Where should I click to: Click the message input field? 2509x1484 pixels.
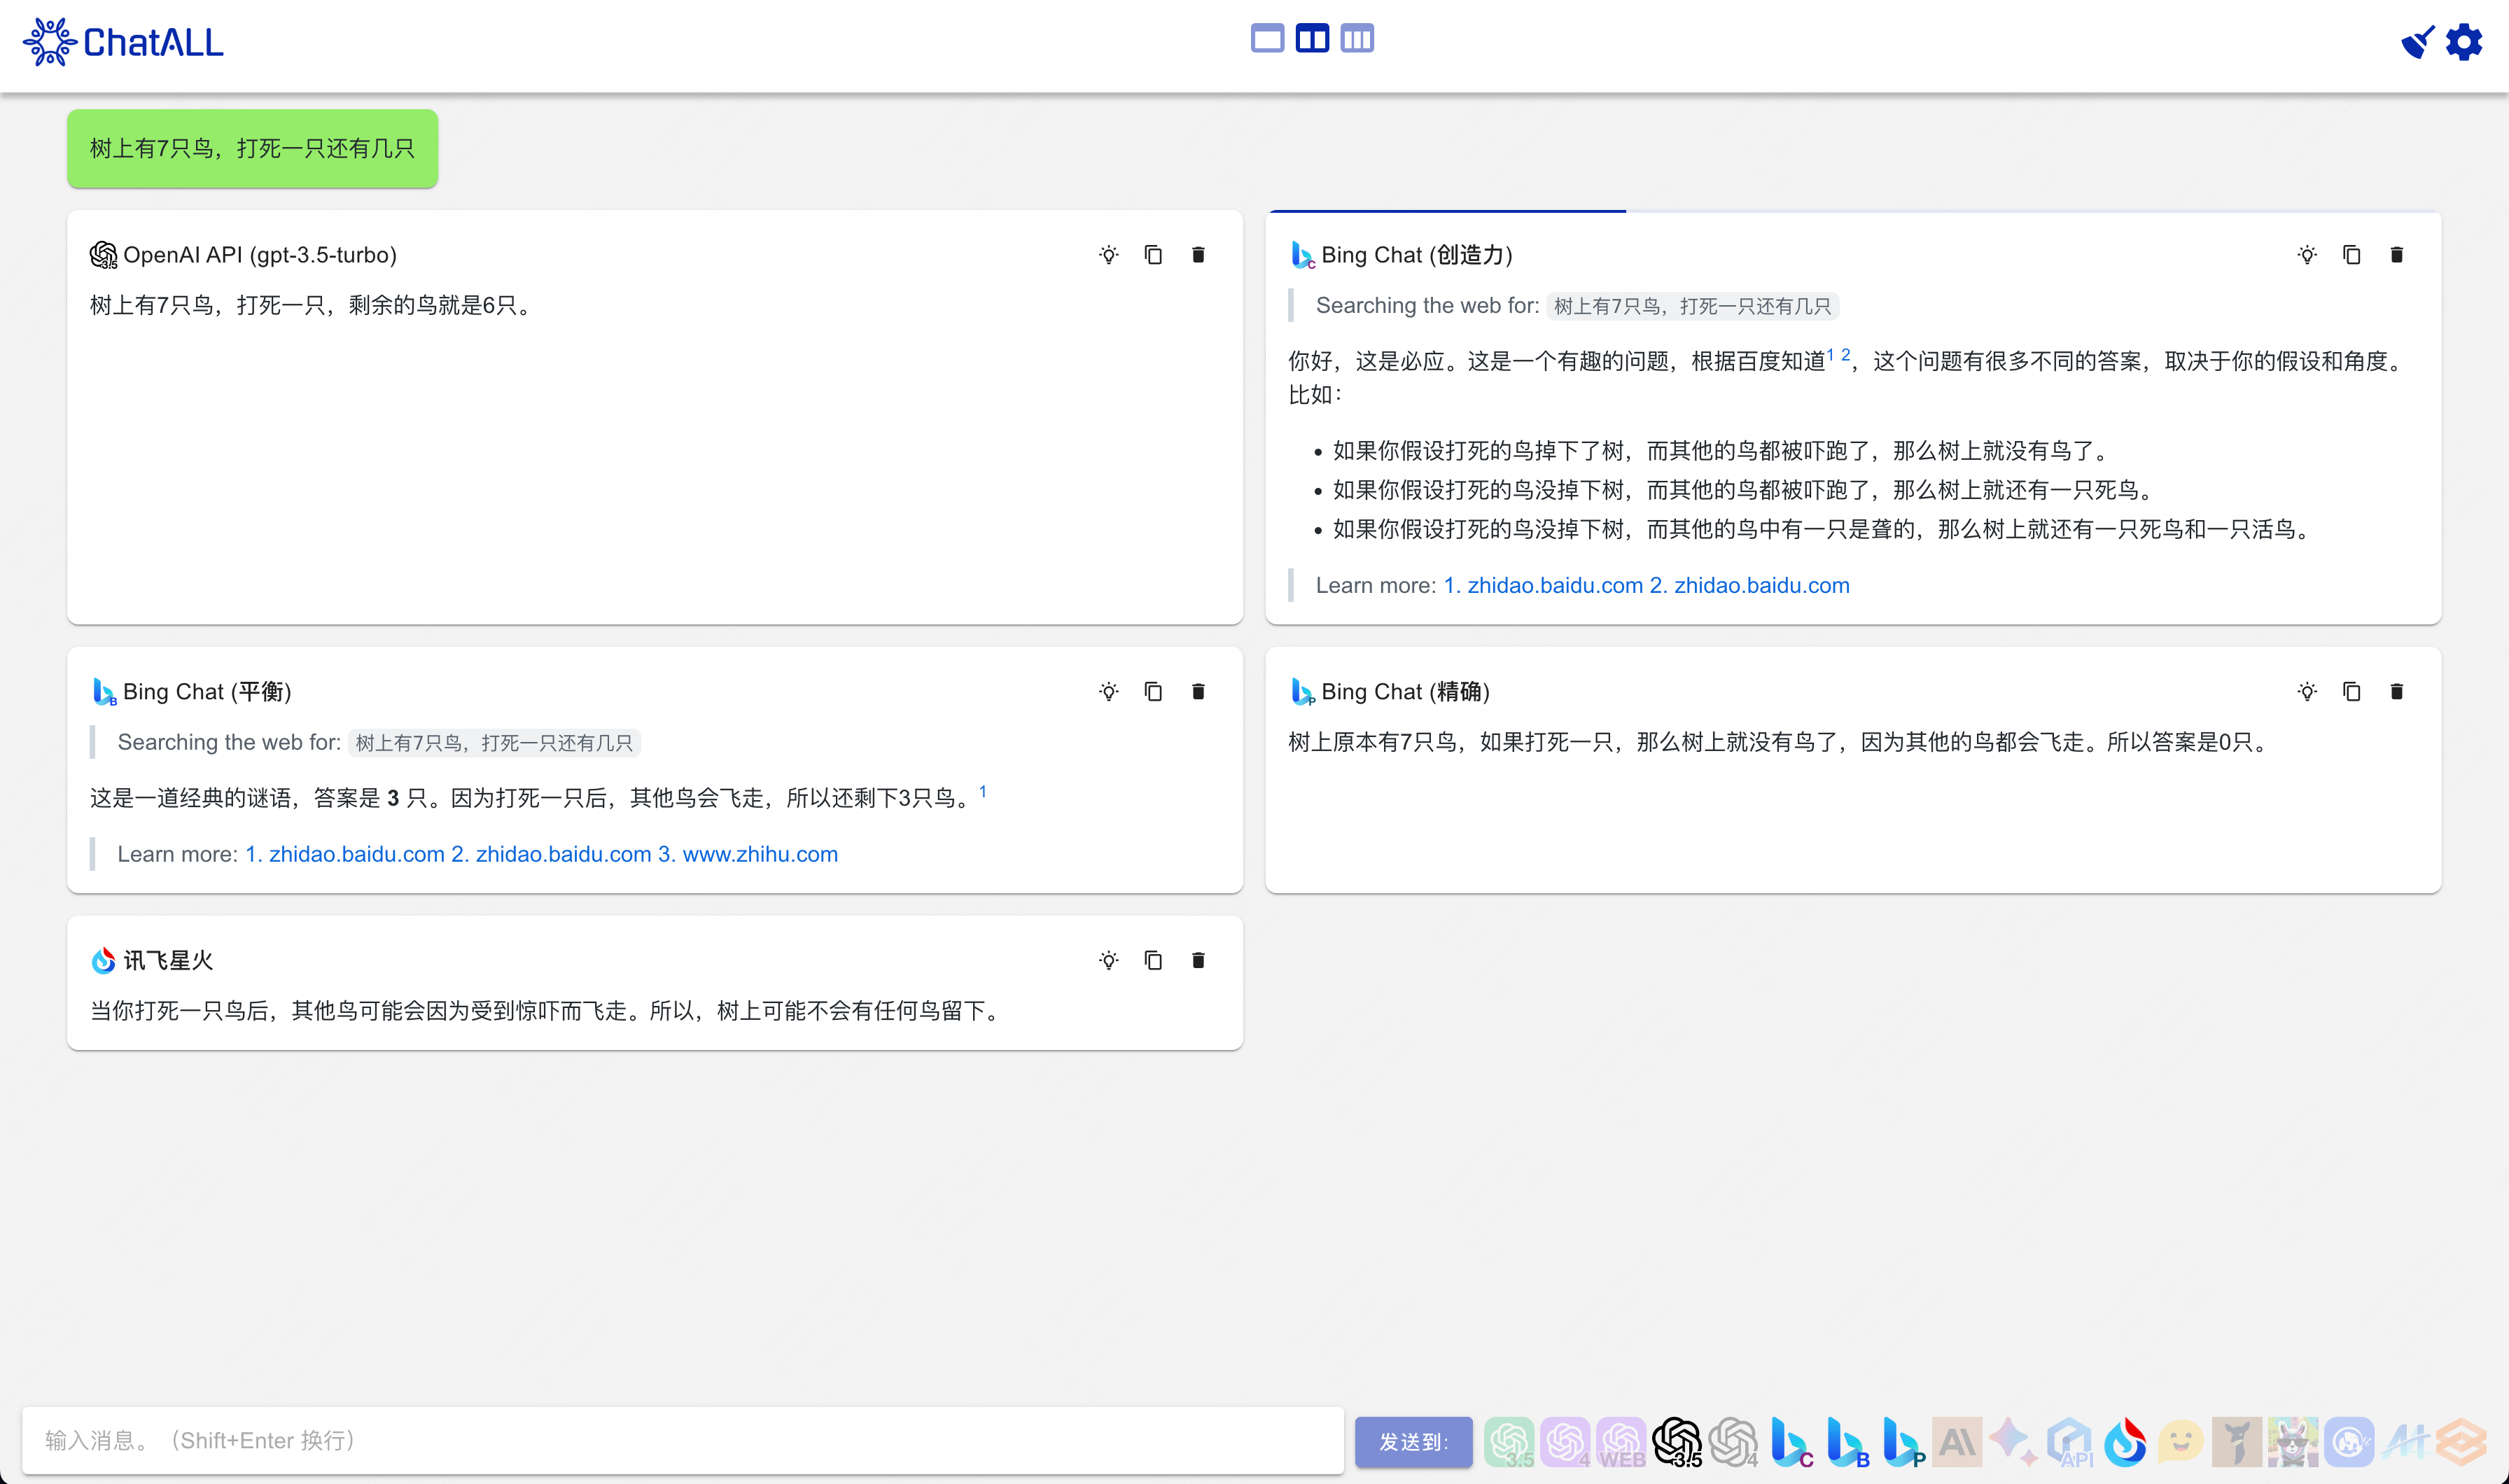click(x=682, y=1440)
